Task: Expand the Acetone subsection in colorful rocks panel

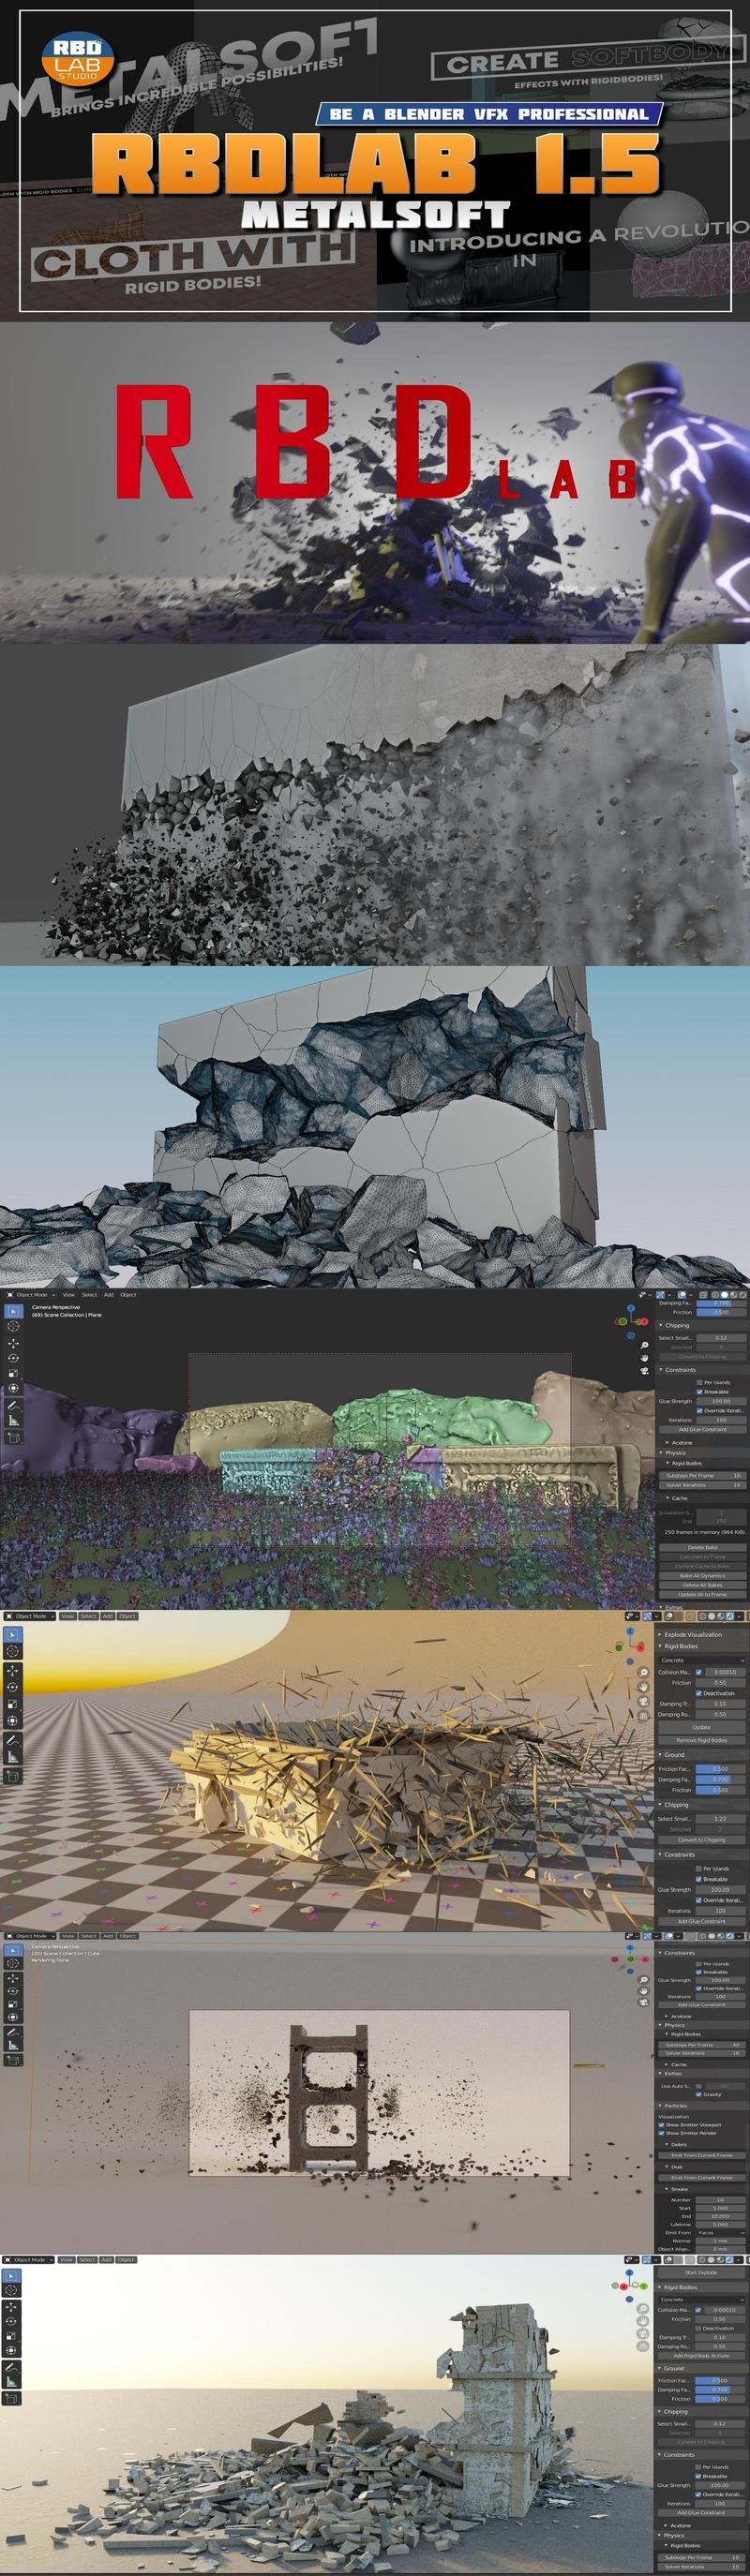Action: pyautogui.click(x=680, y=1442)
